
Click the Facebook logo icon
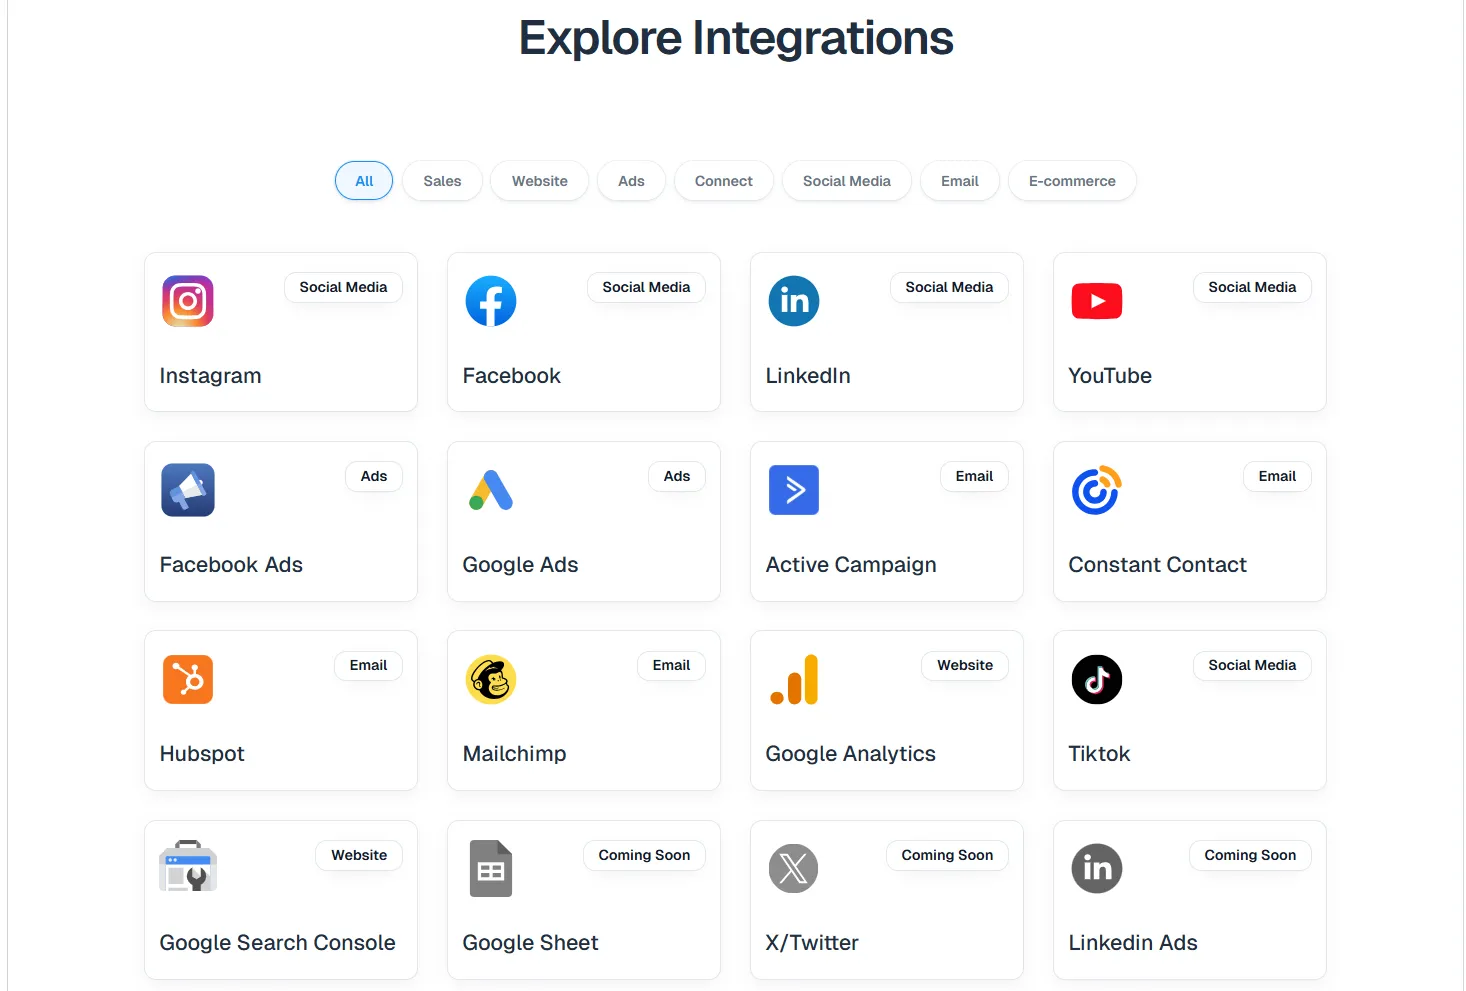tap(491, 301)
